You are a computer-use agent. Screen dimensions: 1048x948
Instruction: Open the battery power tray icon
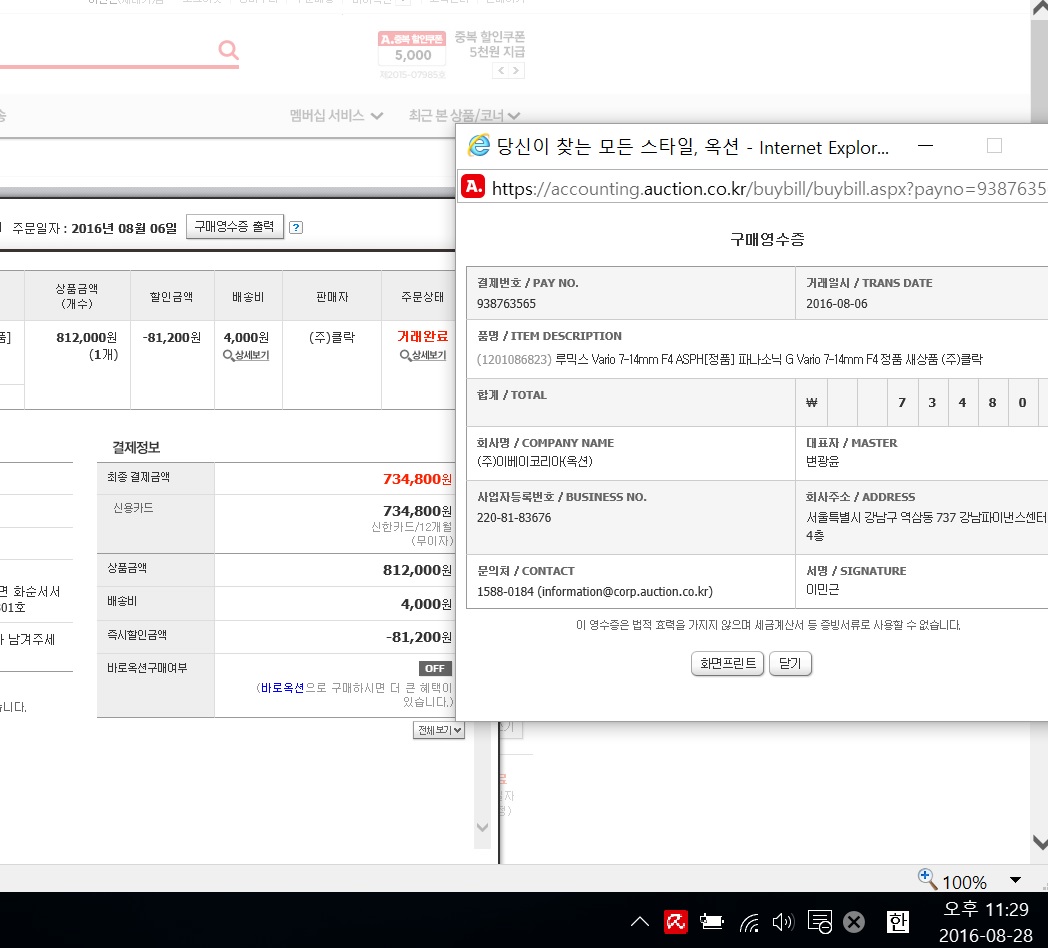(711, 922)
